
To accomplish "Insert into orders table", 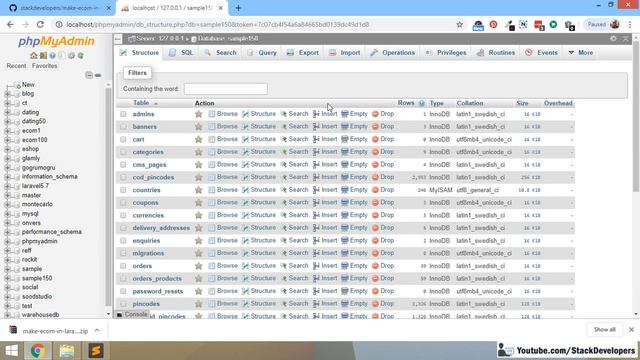I will tap(325, 266).
